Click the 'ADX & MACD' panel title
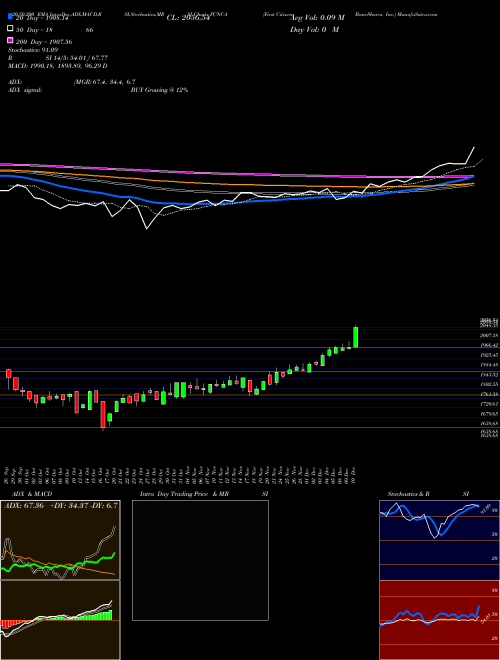The height and width of the screenshot is (660, 500). (32, 494)
